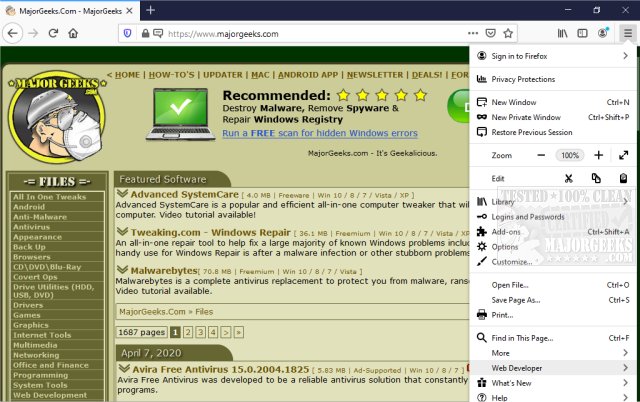Open Firefox account avatar icon in toolbar

coord(603,33)
